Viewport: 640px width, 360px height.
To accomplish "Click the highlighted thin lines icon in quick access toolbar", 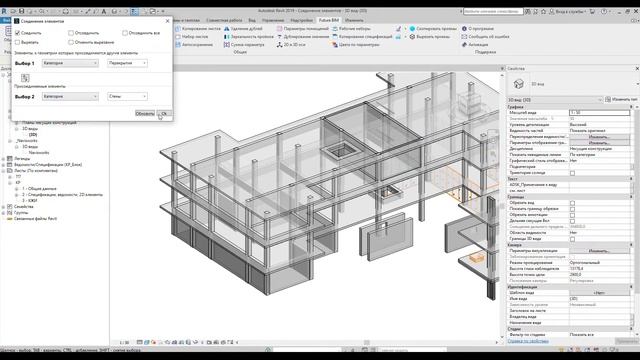I will (134, 11).
